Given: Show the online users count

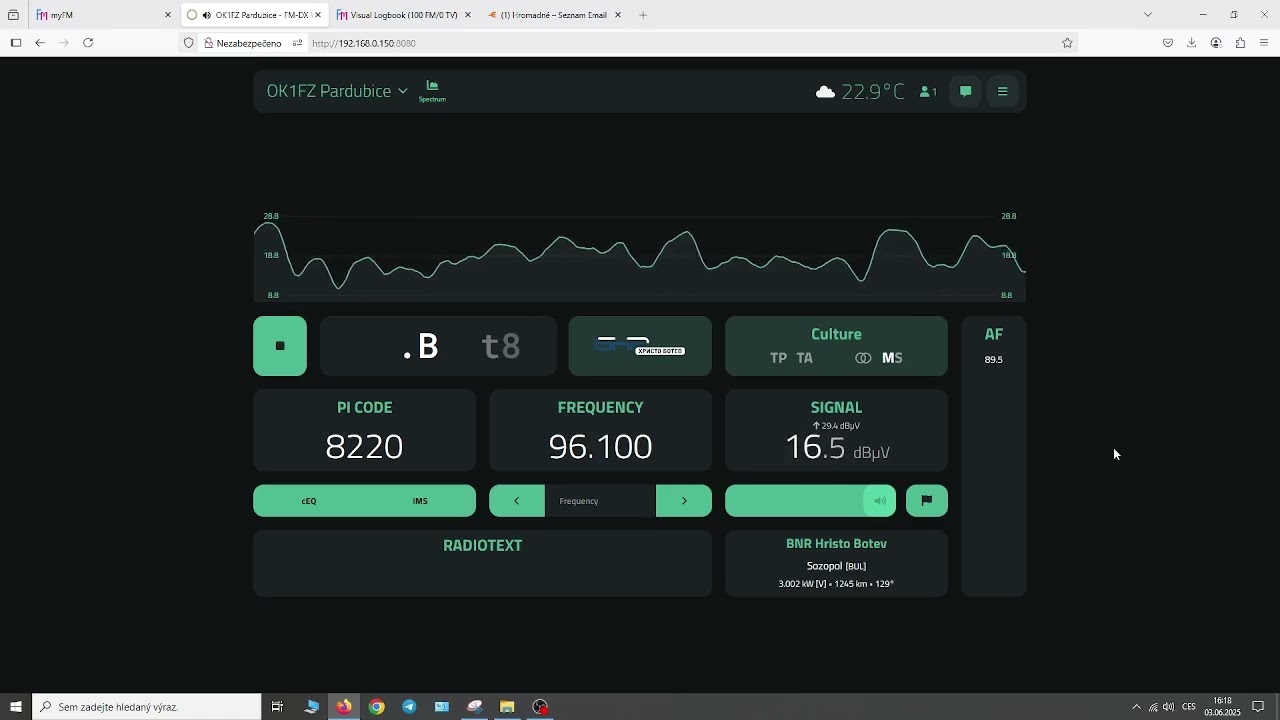Looking at the screenshot, I should point(928,92).
